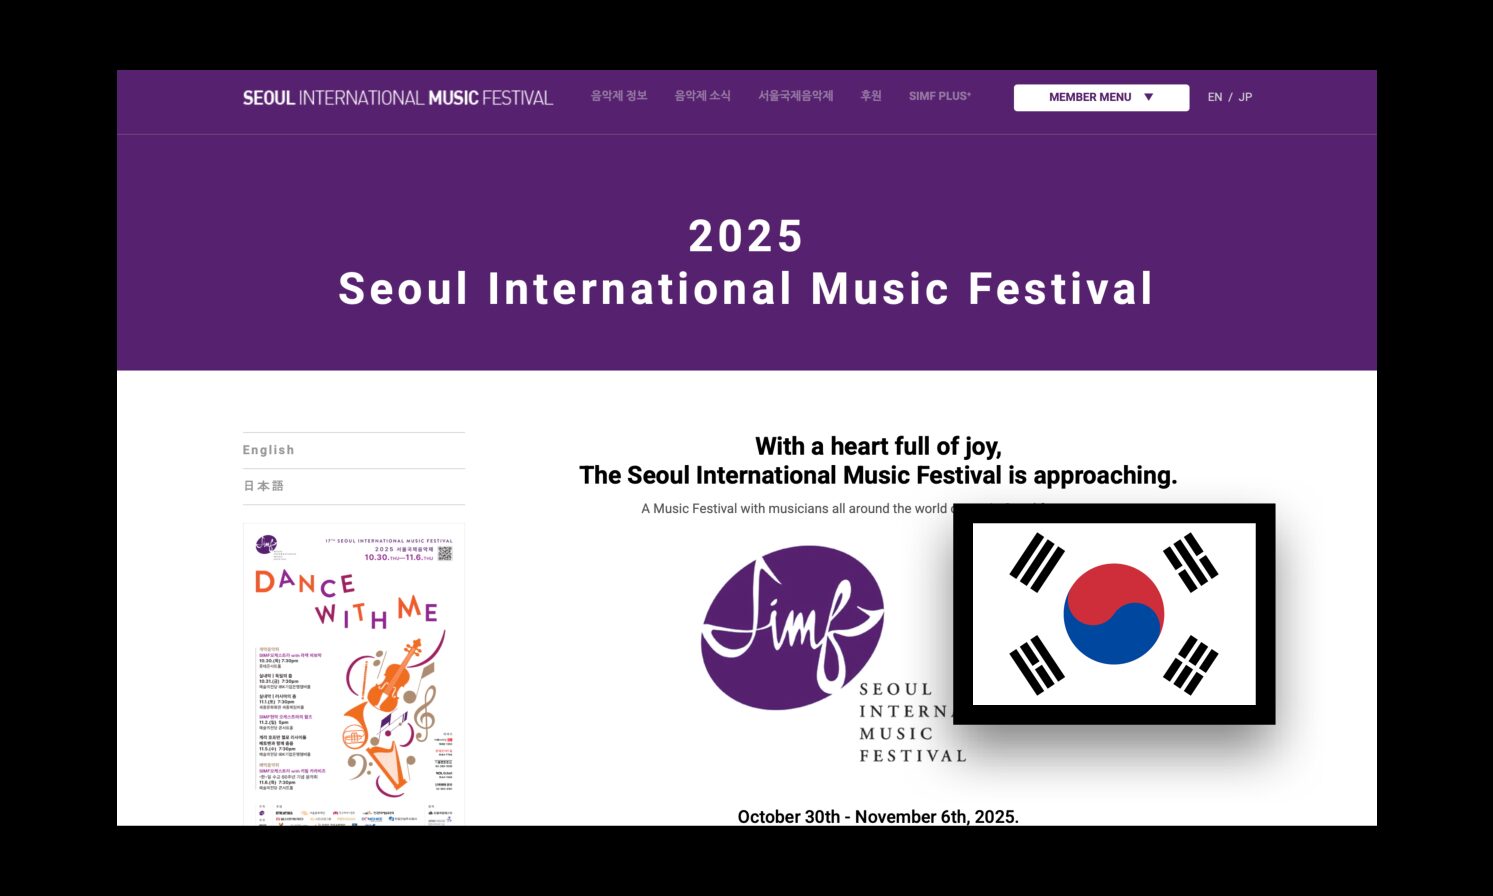The image size is (1493, 896).
Task: Open the Dance With Me poster thumbnail
Action: coord(354,673)
